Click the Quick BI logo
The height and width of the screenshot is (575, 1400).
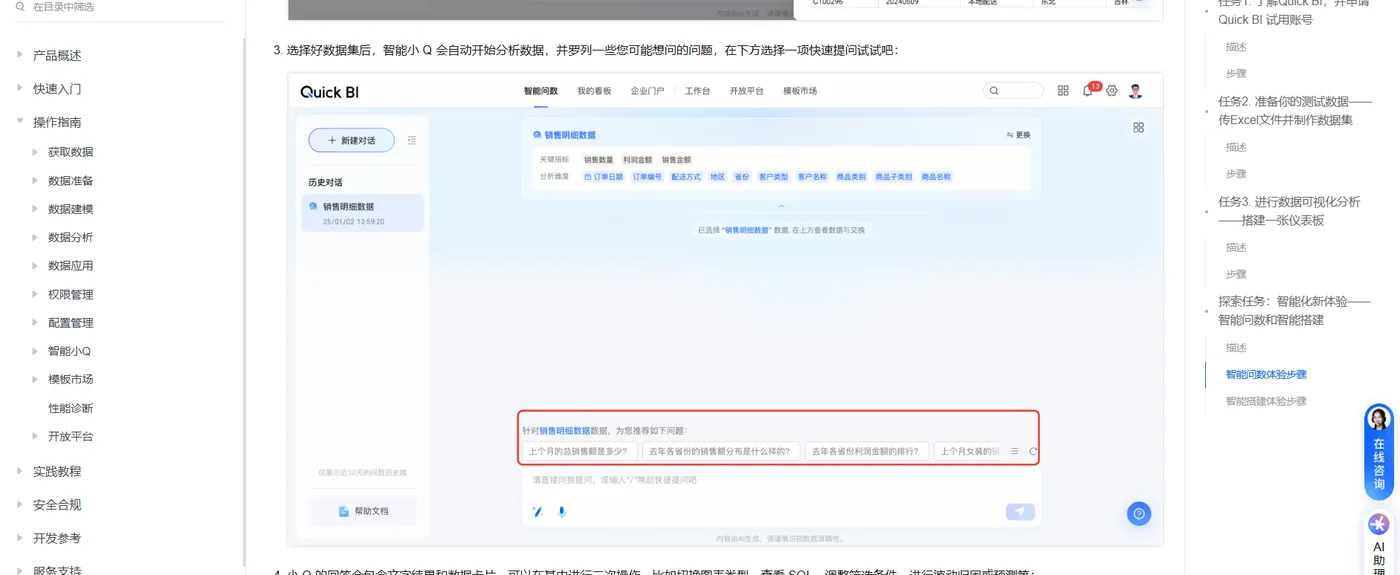[329, 92]
